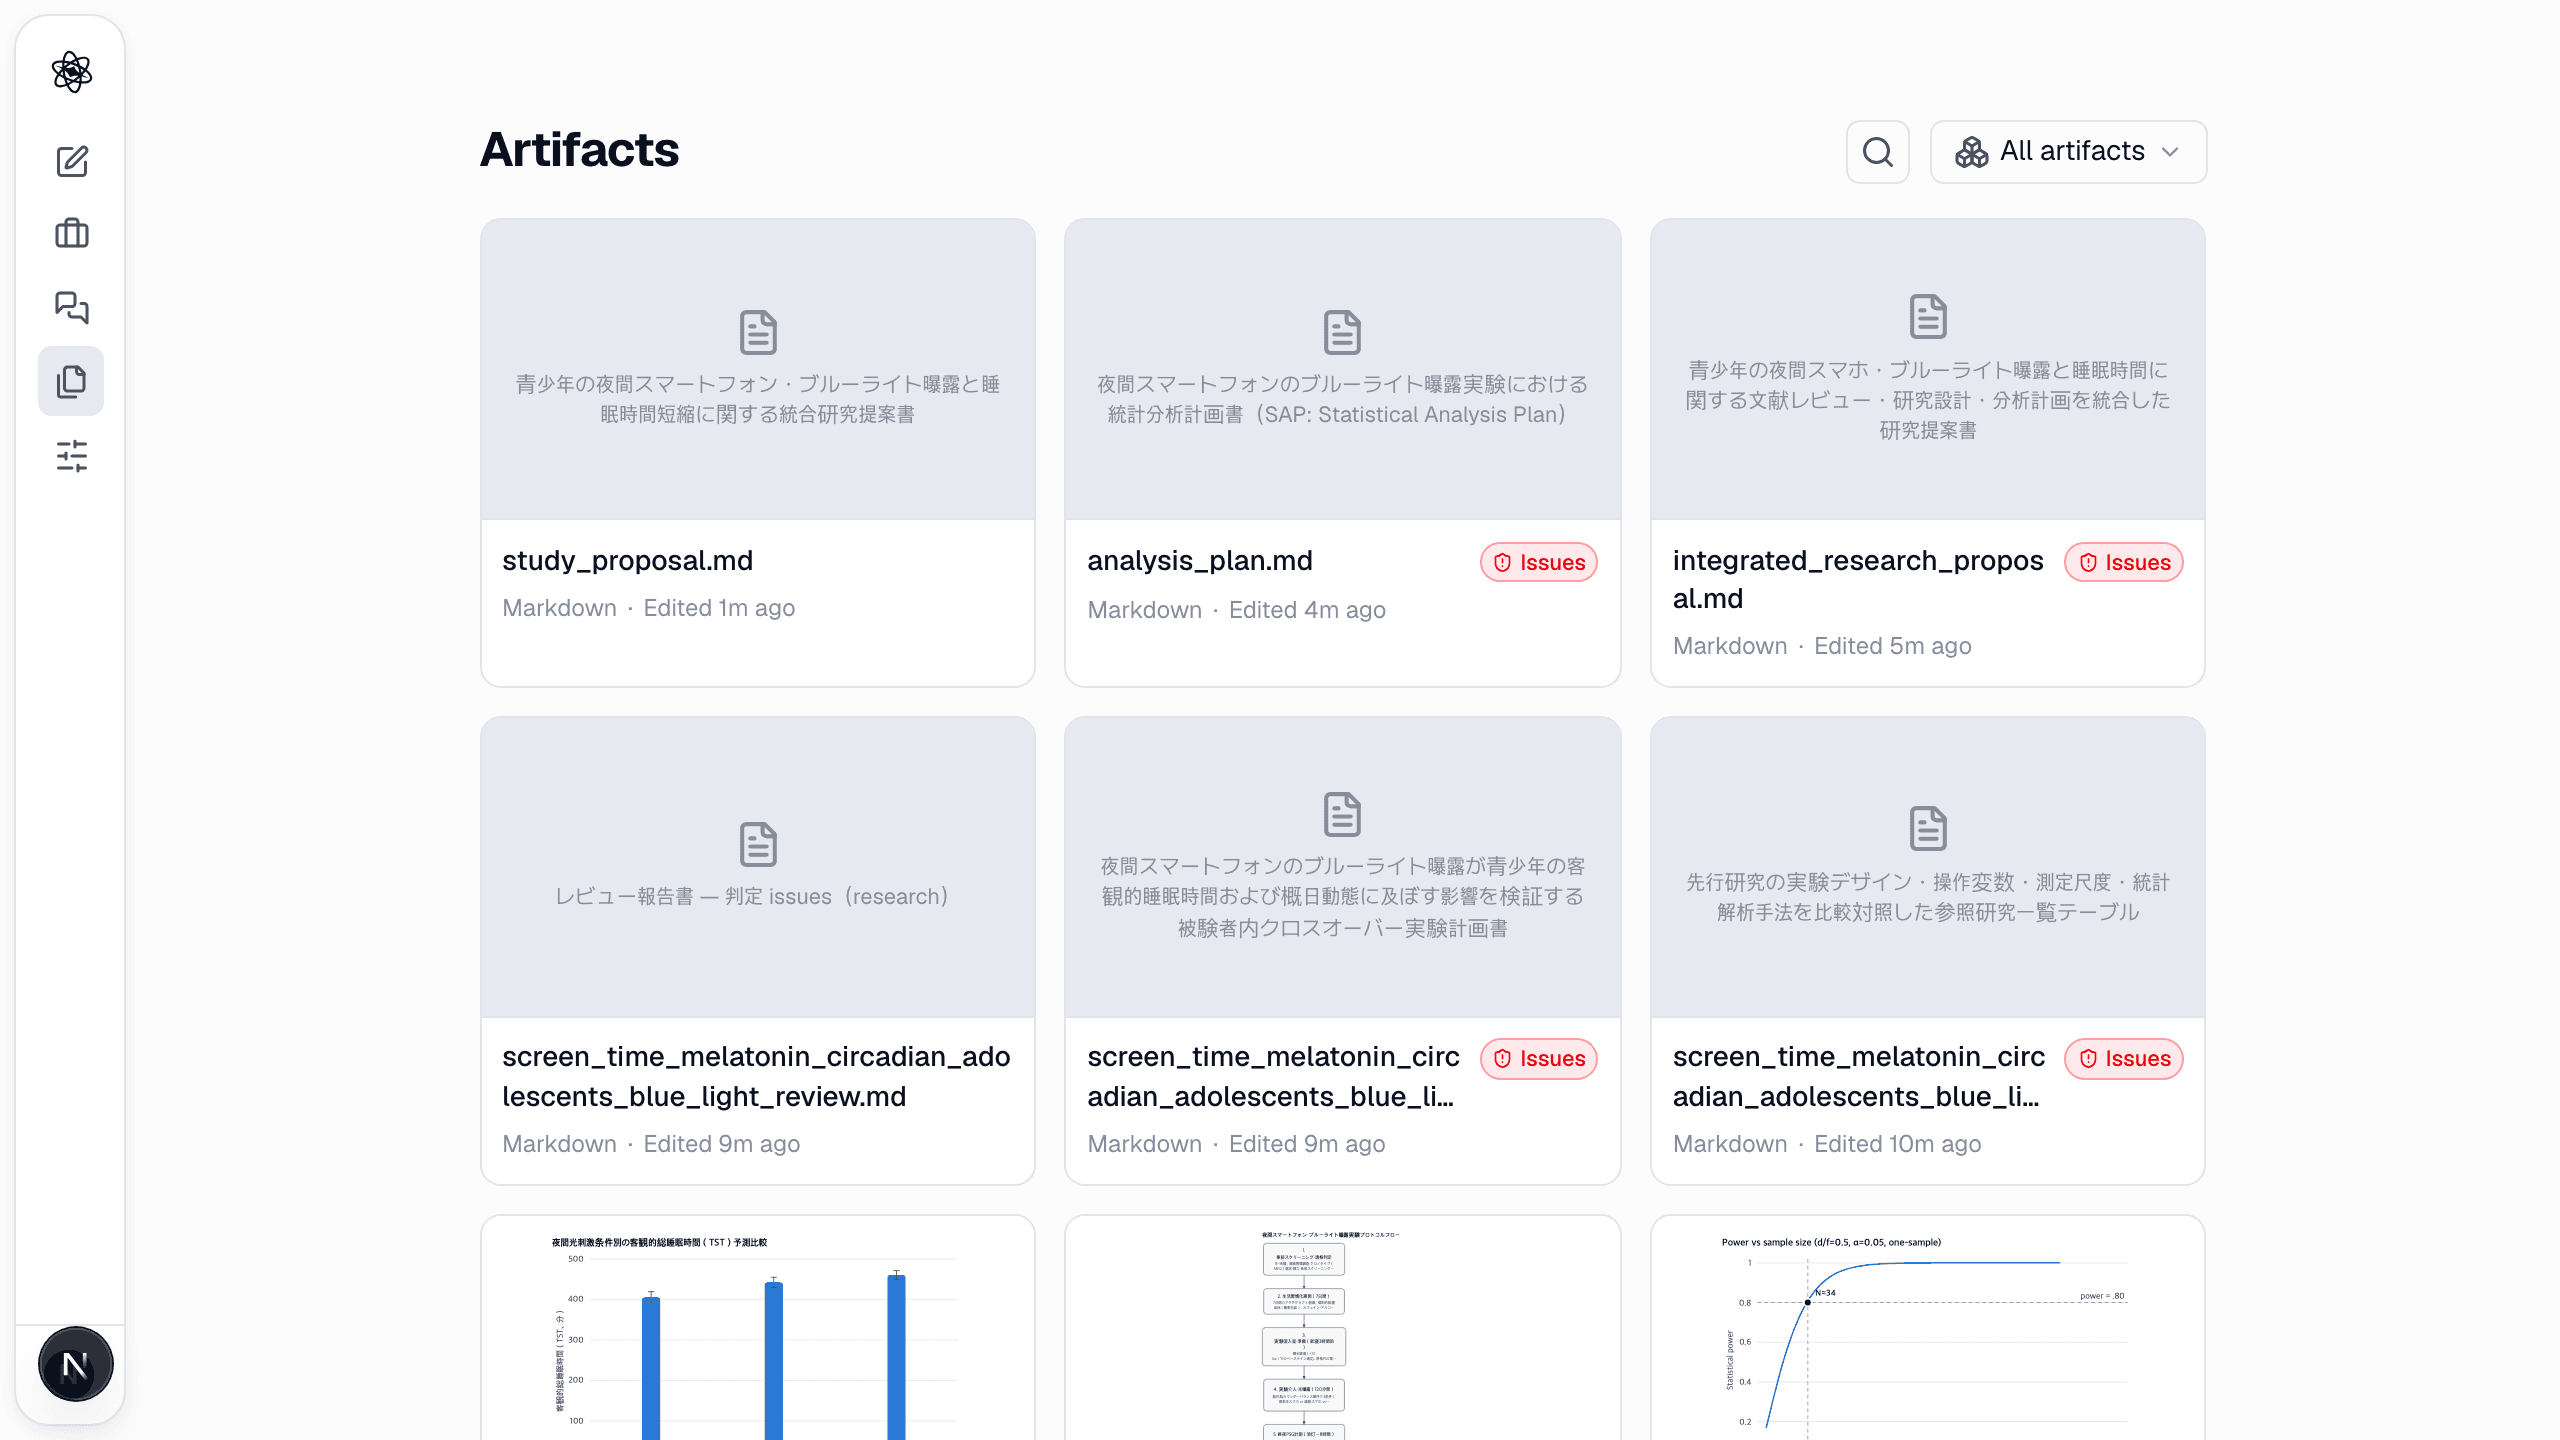This screenshot has height=1440, width=2560.
Task: Select the artifacts files icon in sidebar
Action: tap(71, 381)
